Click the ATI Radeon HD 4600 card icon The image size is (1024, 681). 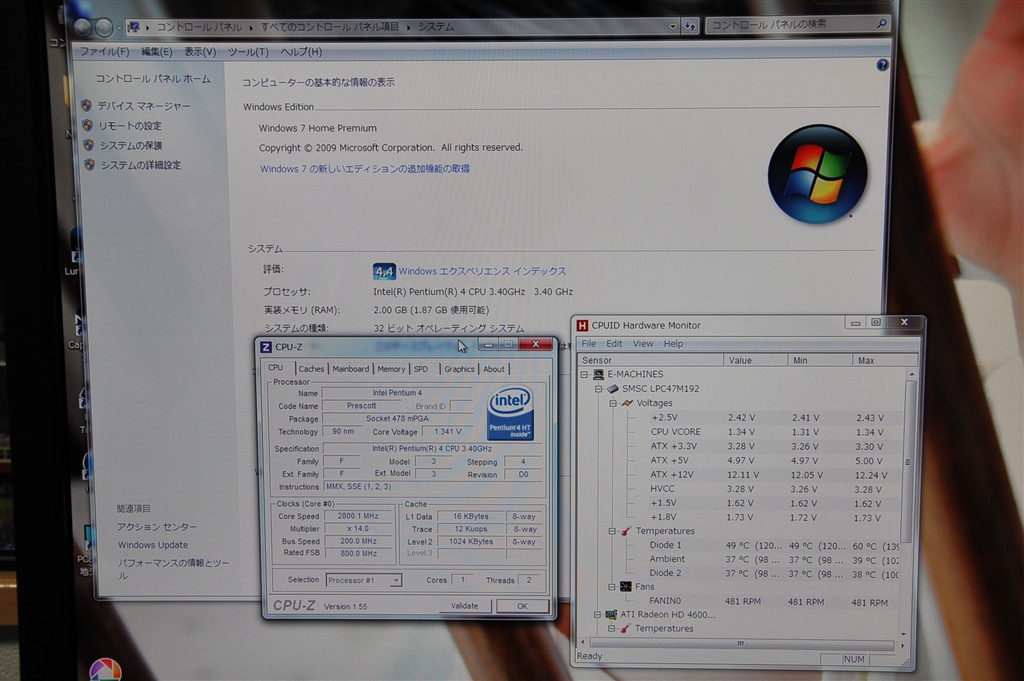pyautogui.click(x=611, y=614)
